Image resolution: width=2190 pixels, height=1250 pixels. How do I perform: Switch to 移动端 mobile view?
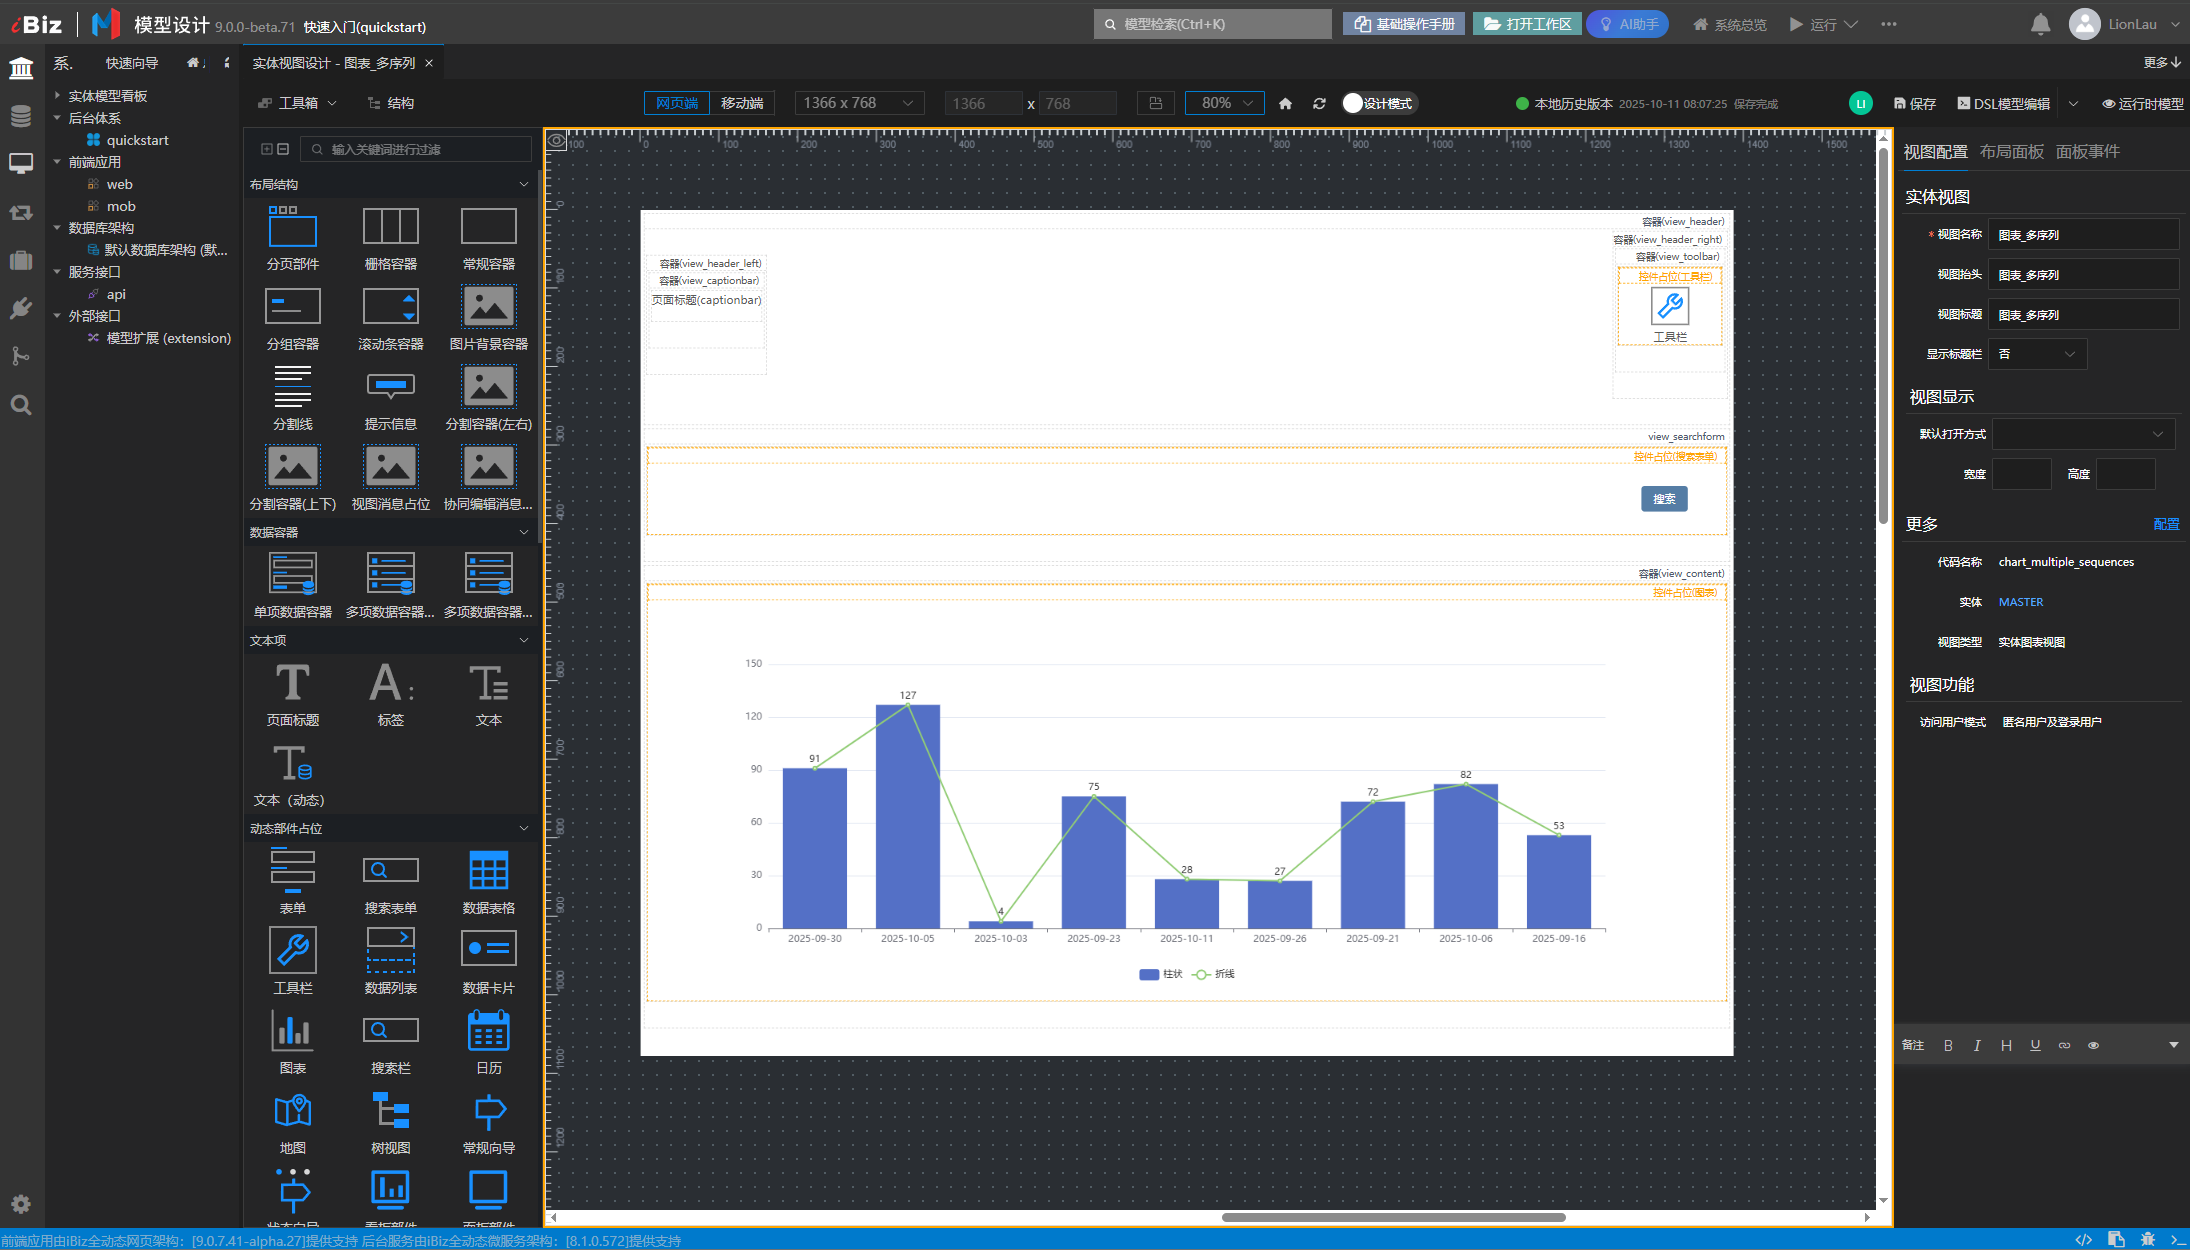(x=742, y=104)
